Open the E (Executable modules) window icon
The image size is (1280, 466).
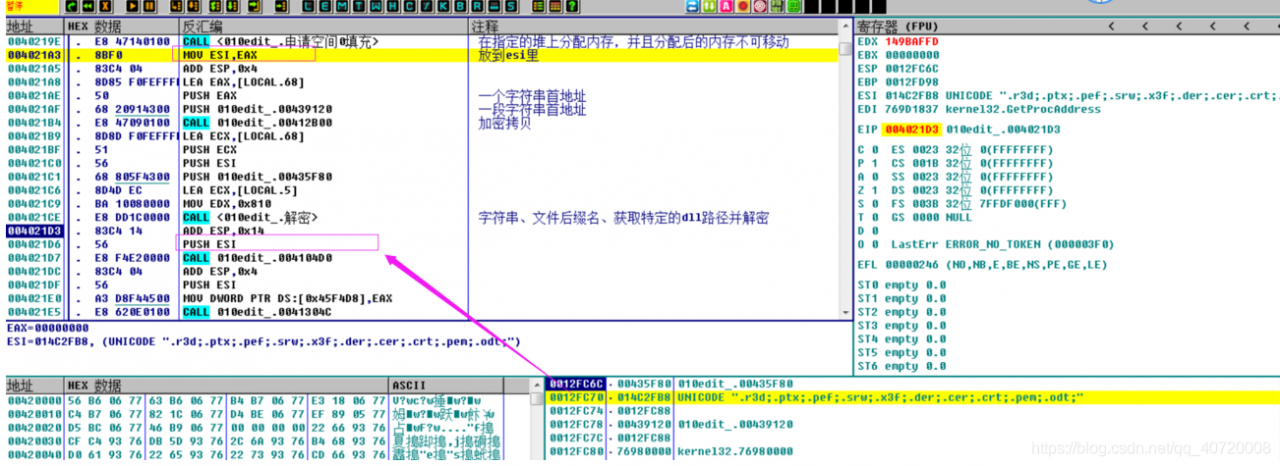point(325,6)
